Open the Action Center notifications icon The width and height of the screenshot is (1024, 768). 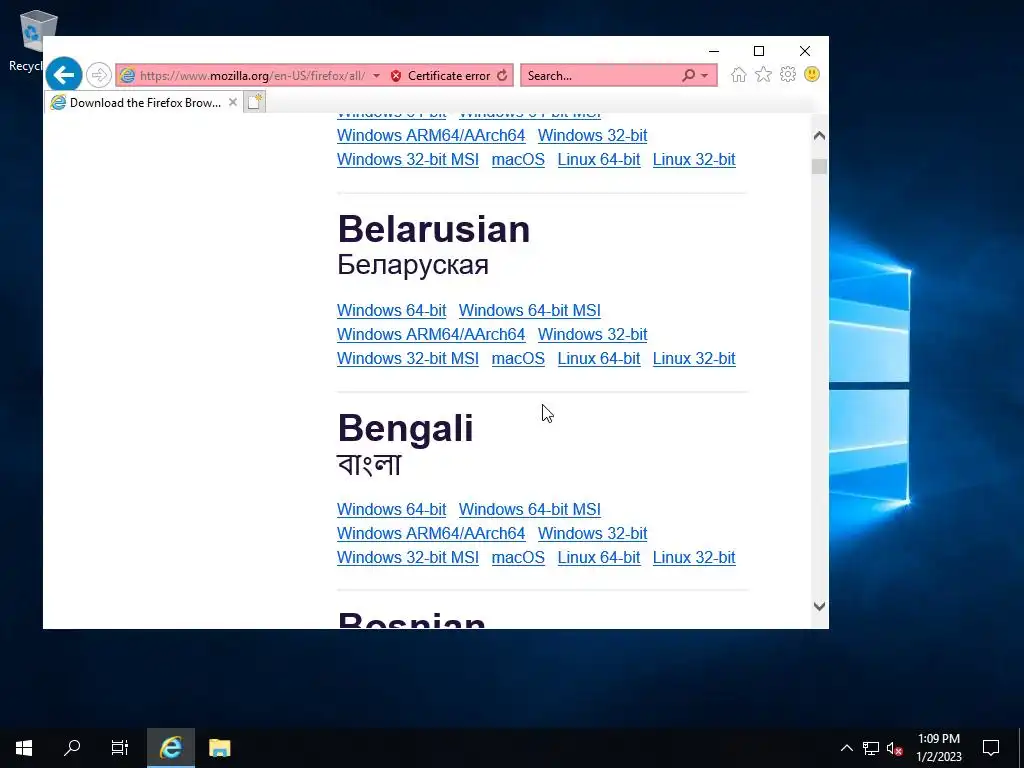[991, 748]
